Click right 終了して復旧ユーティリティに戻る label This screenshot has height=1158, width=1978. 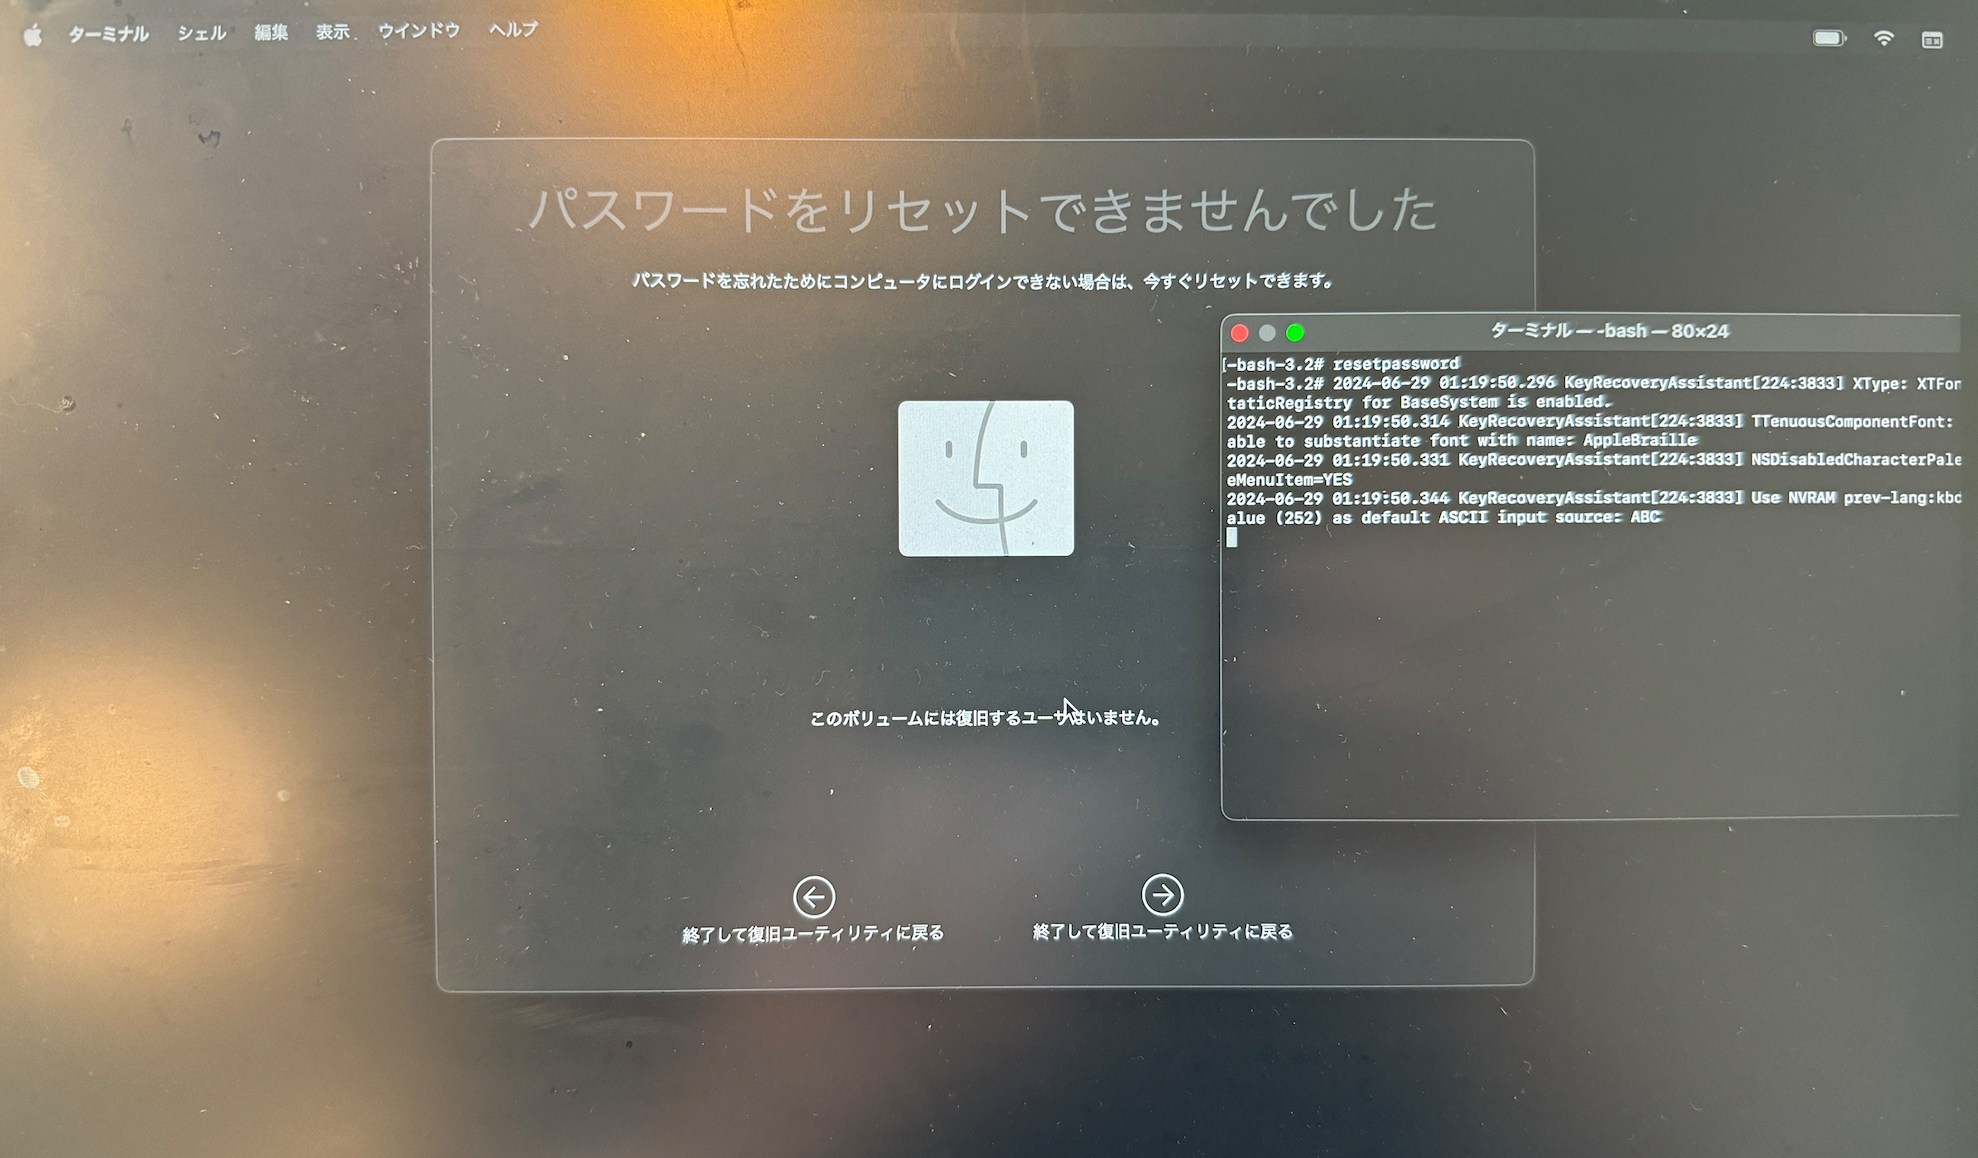[x=1162, y=931]
